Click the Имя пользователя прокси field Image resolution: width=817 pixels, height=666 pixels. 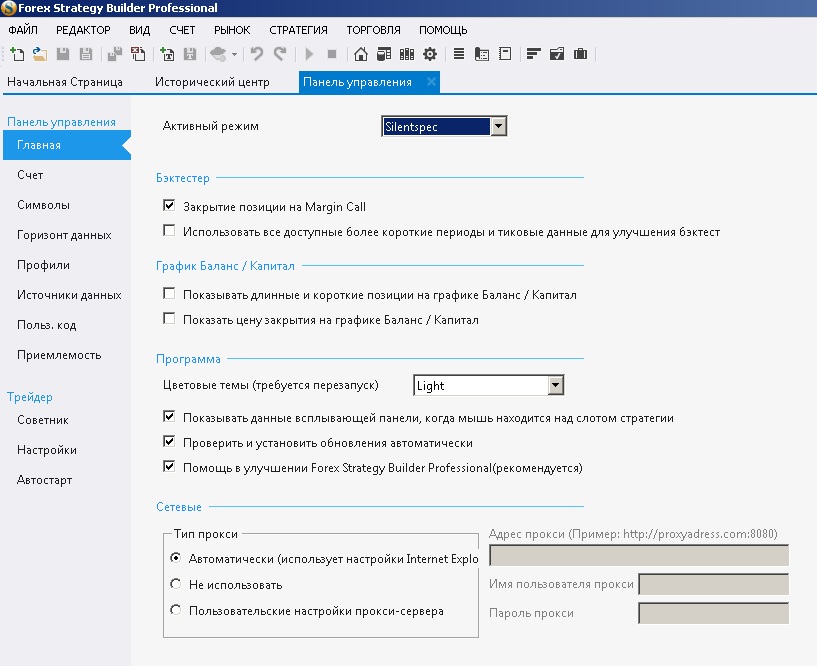[713, 584]
